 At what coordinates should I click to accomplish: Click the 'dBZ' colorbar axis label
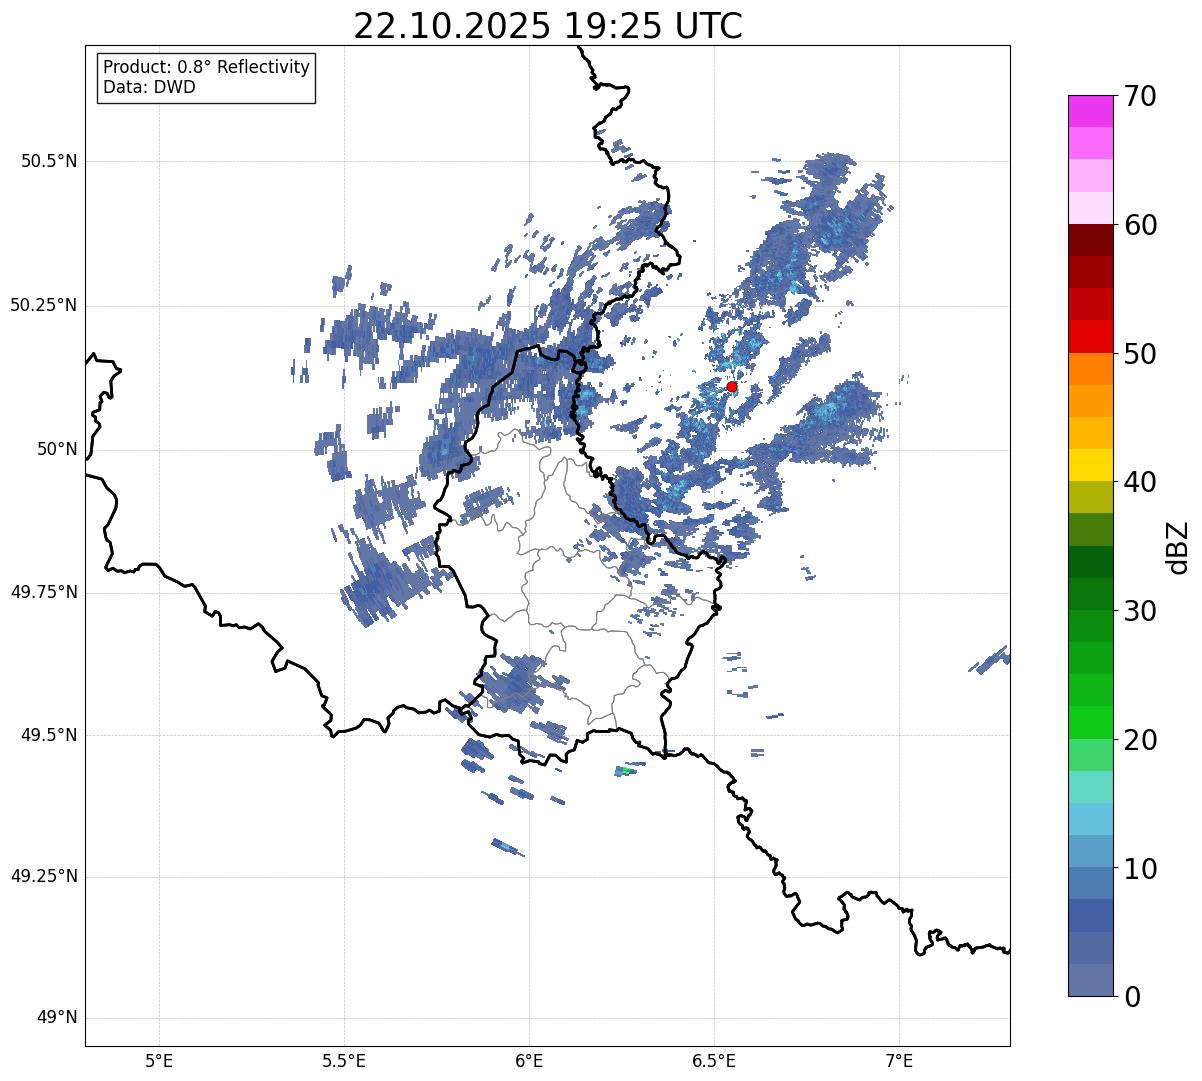[1178, 546]
